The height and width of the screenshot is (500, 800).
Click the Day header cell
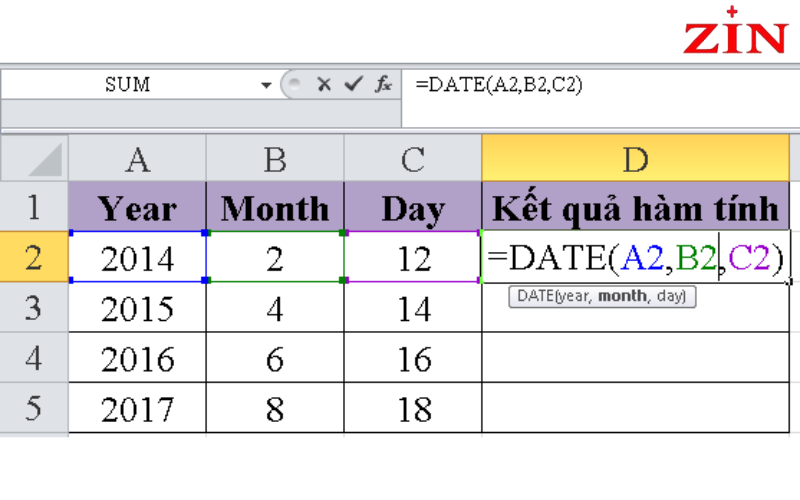413,207
